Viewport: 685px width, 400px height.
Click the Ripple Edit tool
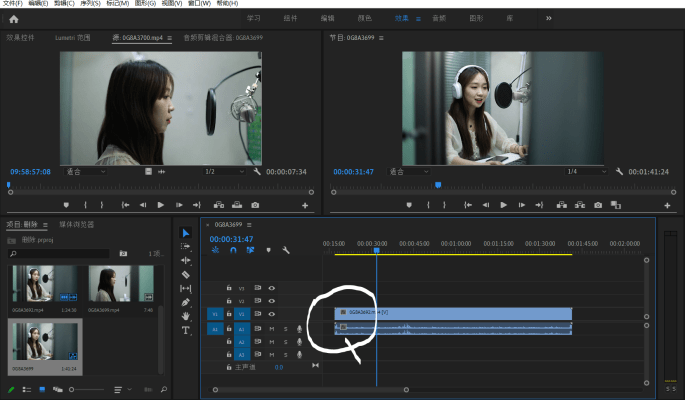[x=185, y=260]
